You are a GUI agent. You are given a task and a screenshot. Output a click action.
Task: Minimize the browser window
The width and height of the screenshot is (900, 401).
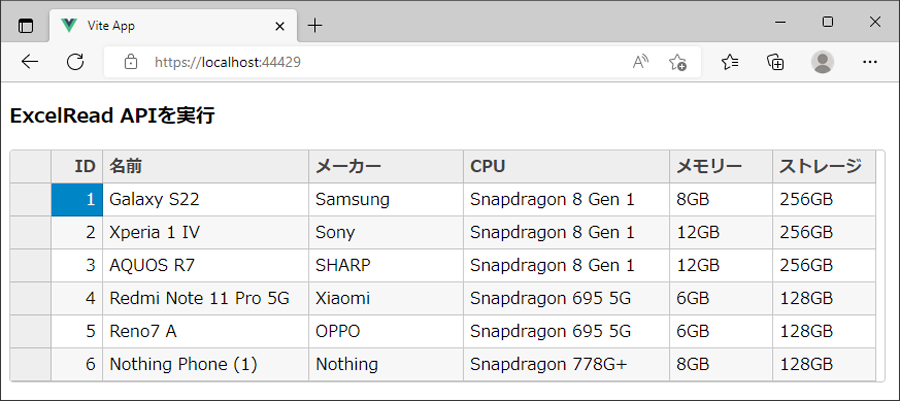(780, 22)
